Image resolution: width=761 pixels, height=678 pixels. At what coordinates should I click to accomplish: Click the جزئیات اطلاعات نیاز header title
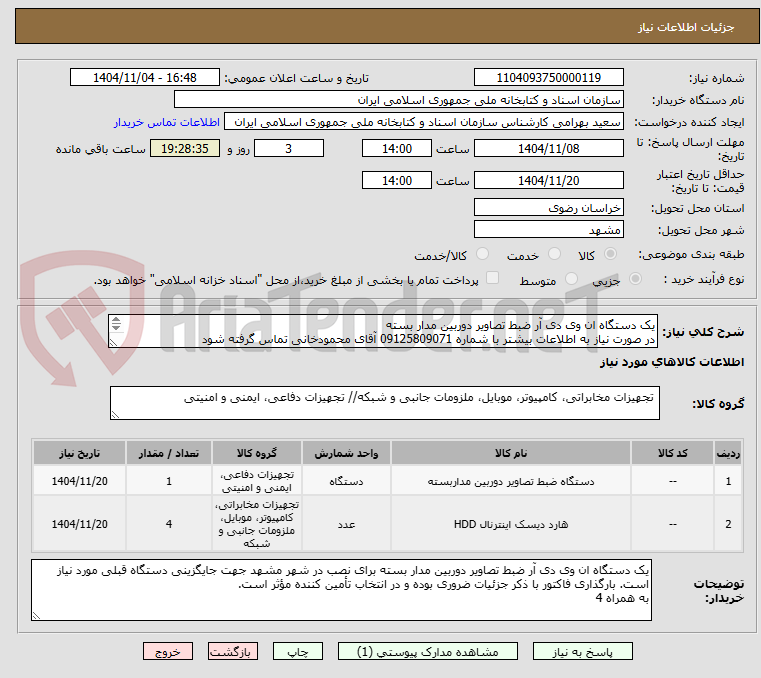[685, 27]
